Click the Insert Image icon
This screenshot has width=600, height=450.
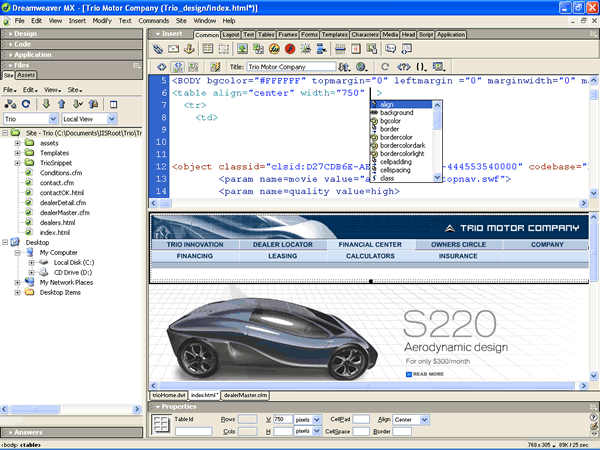242,49
